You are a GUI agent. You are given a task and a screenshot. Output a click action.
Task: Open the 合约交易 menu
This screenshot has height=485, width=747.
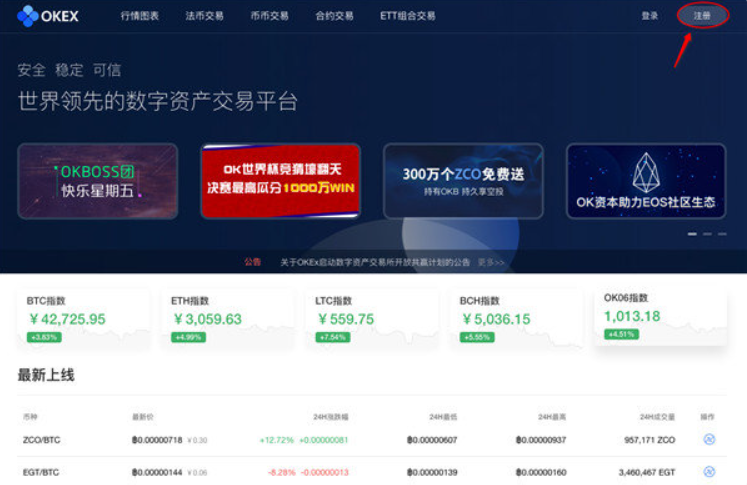334,16
